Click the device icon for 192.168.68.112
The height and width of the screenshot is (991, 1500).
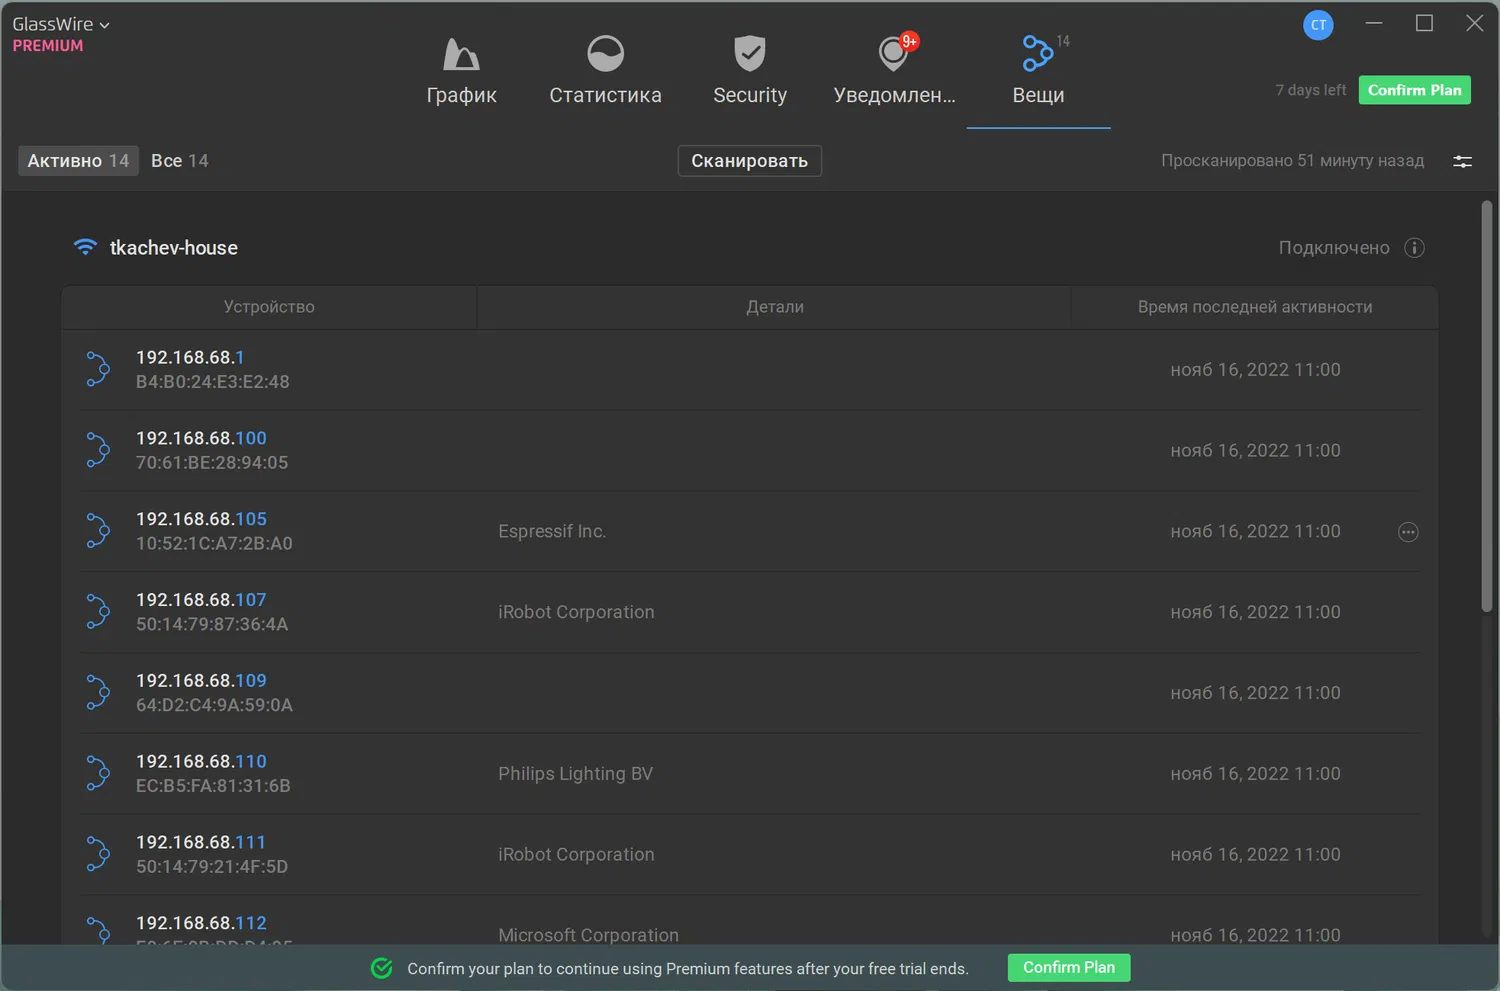(x=97, y=931)
